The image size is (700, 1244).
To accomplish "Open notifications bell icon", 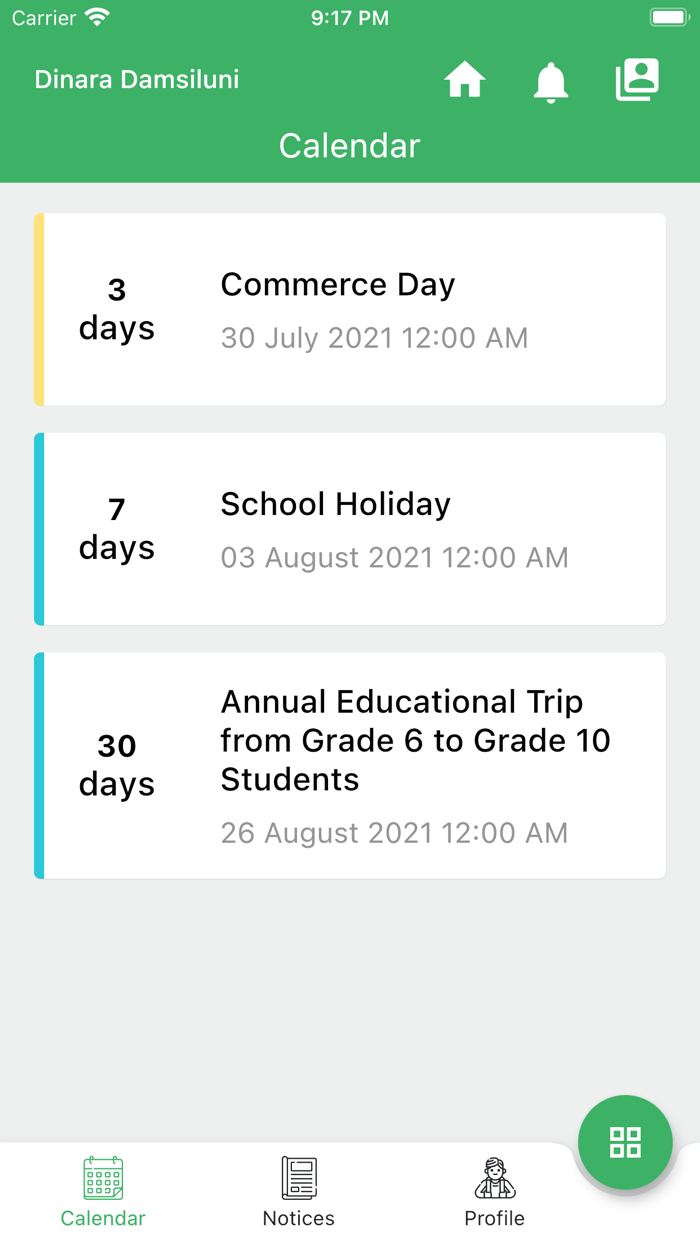I will (x=551, y=81).
